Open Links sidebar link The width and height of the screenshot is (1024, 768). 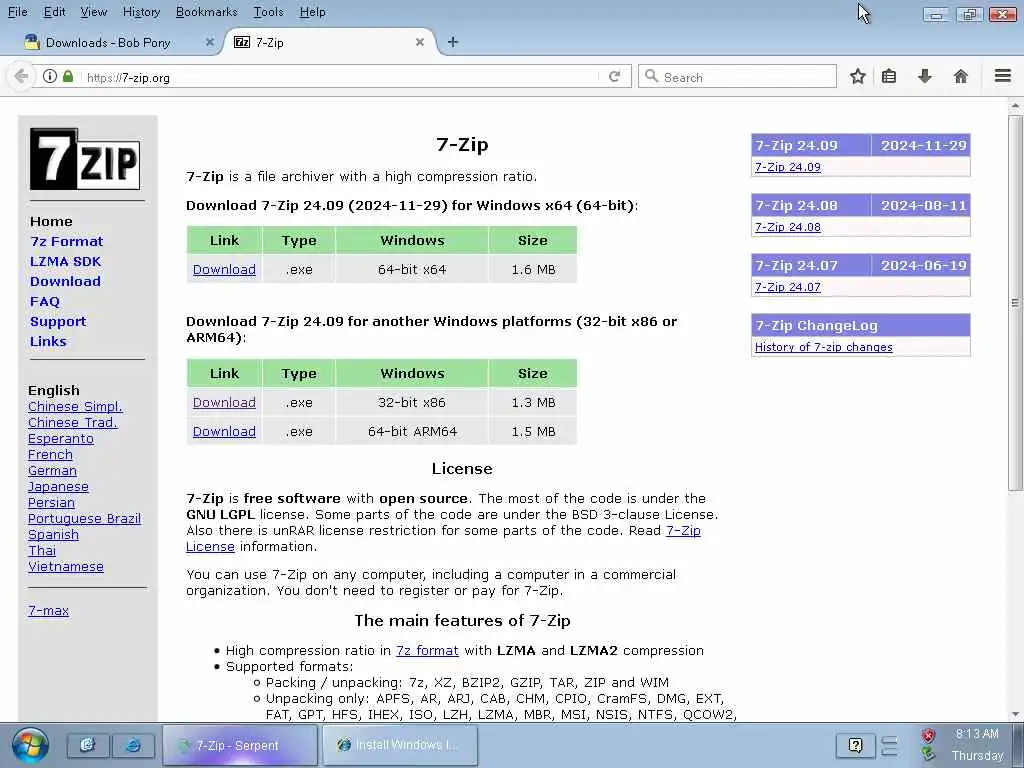point(48,342)
